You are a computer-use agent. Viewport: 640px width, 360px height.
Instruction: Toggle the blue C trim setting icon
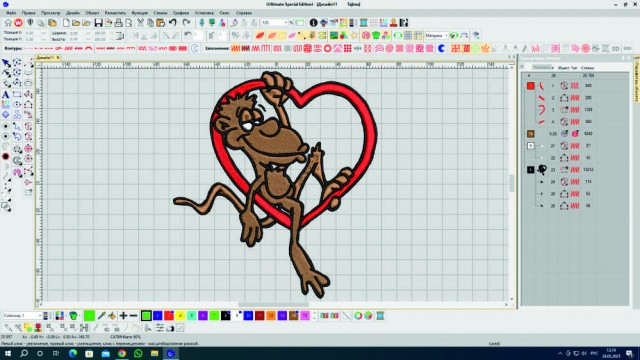[442, 49]
